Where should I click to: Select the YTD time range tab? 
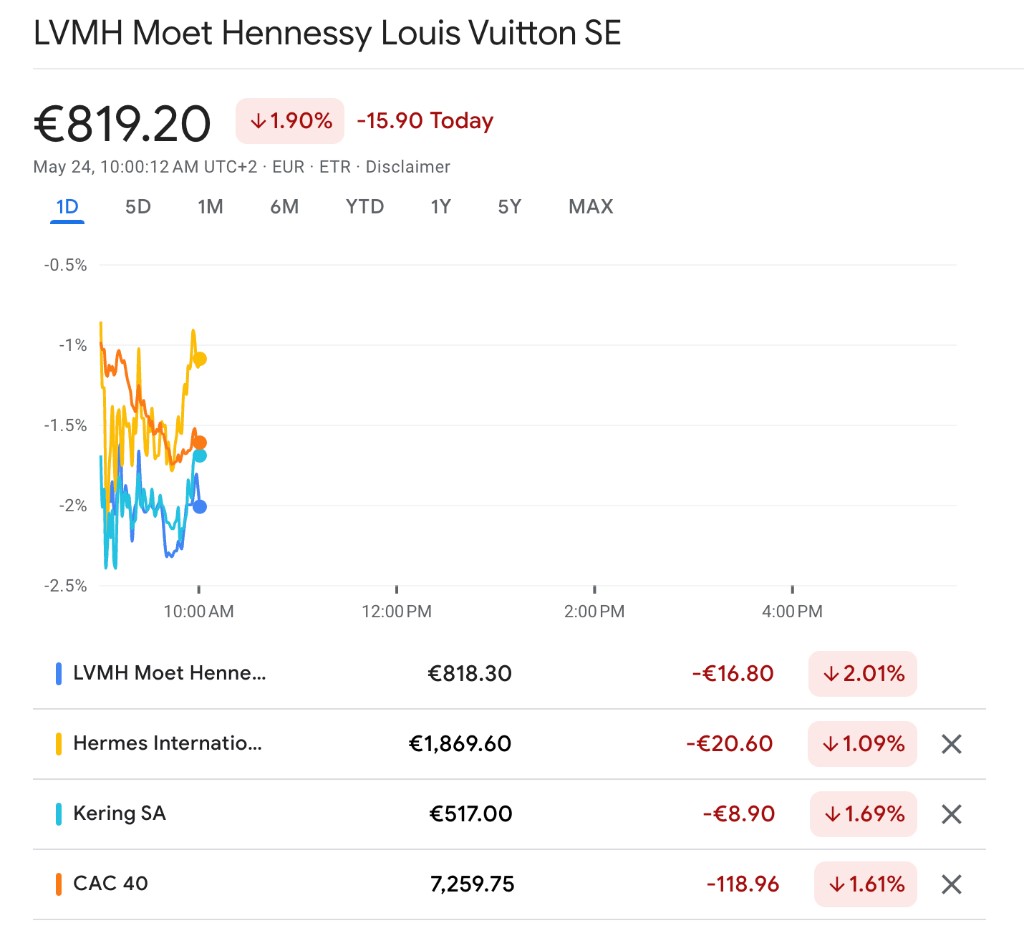coord(365,207)
